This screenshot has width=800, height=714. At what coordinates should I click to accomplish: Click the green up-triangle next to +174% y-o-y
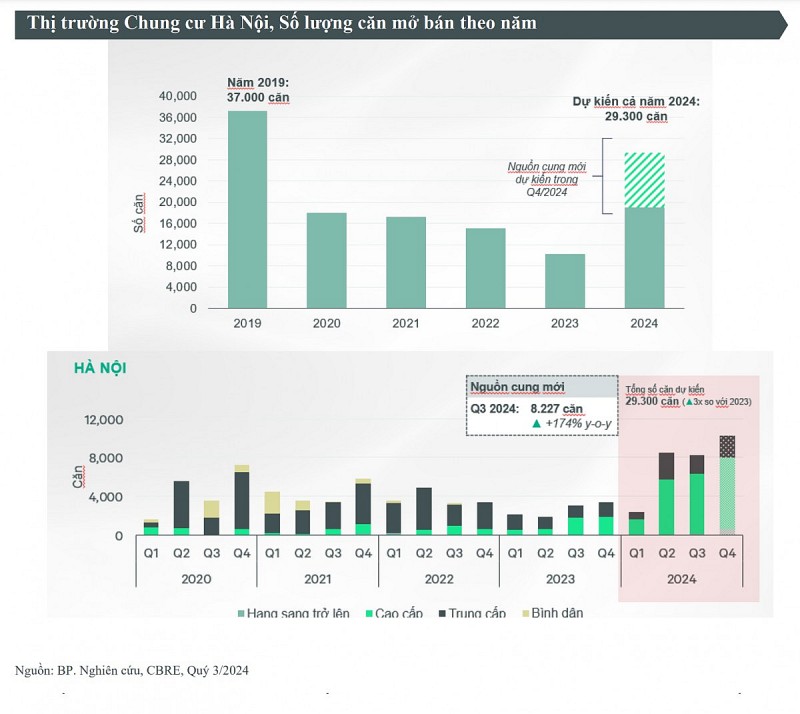(x=536, y=424)
